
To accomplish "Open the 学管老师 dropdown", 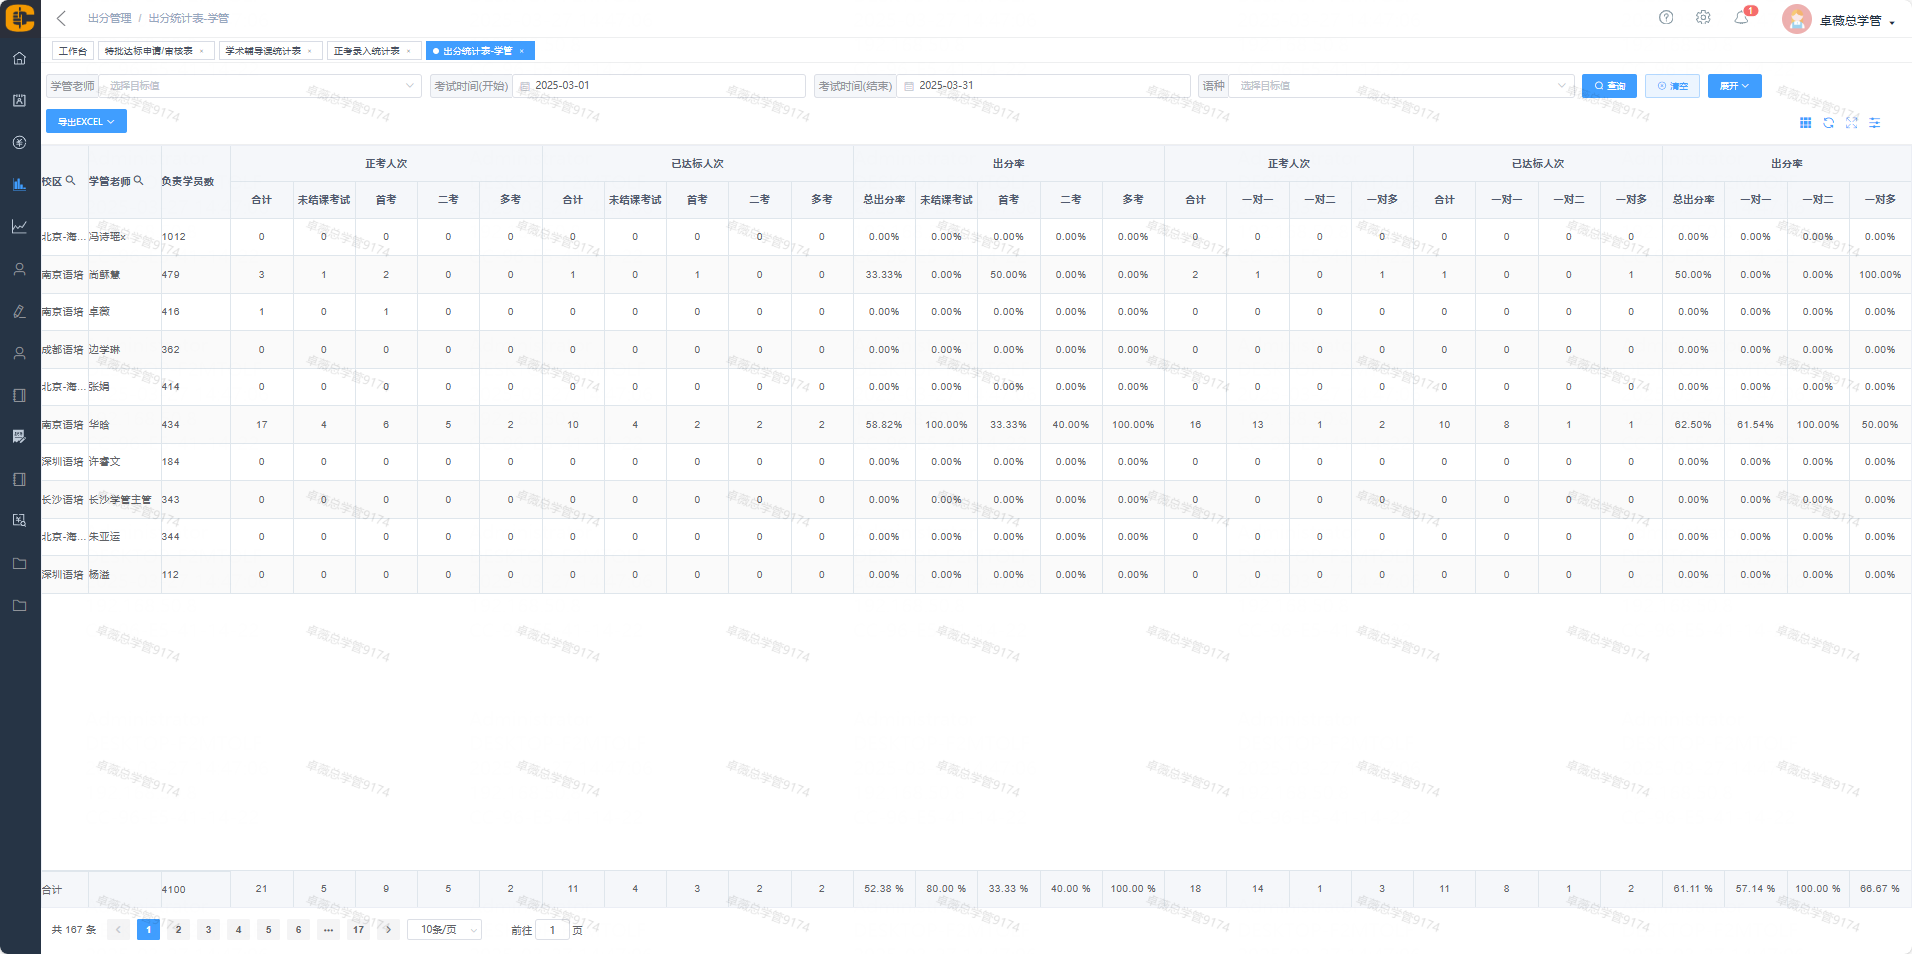I will 260,86.
